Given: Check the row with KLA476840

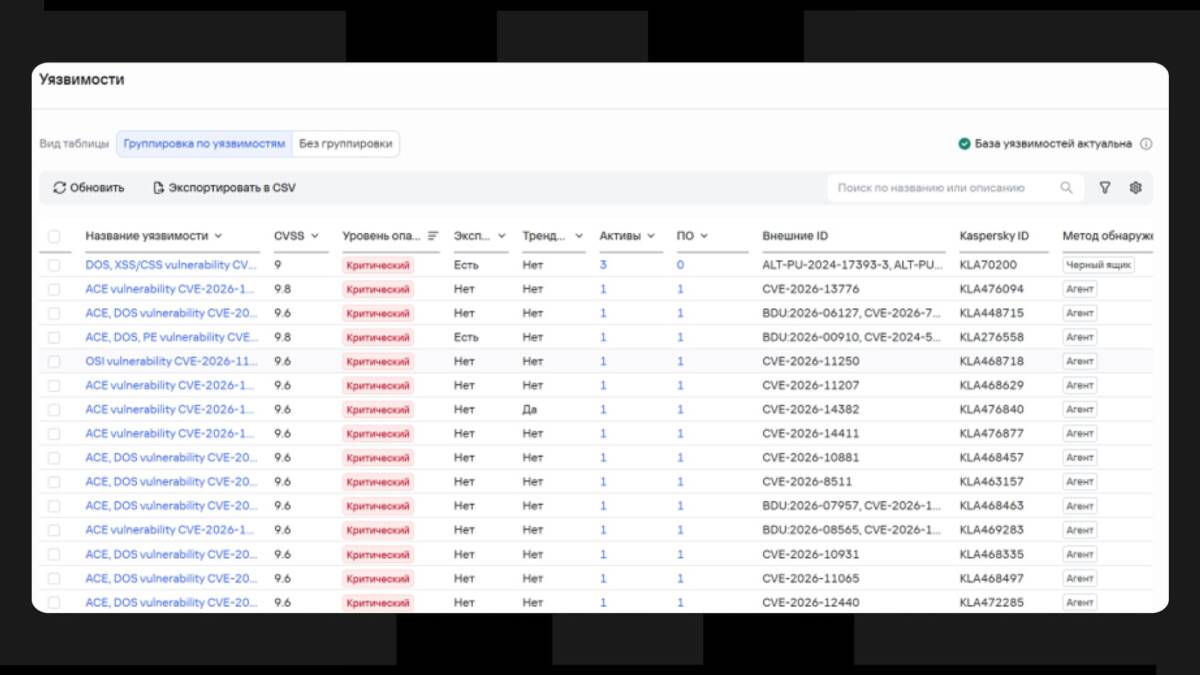Looking at the screenshot, I should [x=54, y=410].
